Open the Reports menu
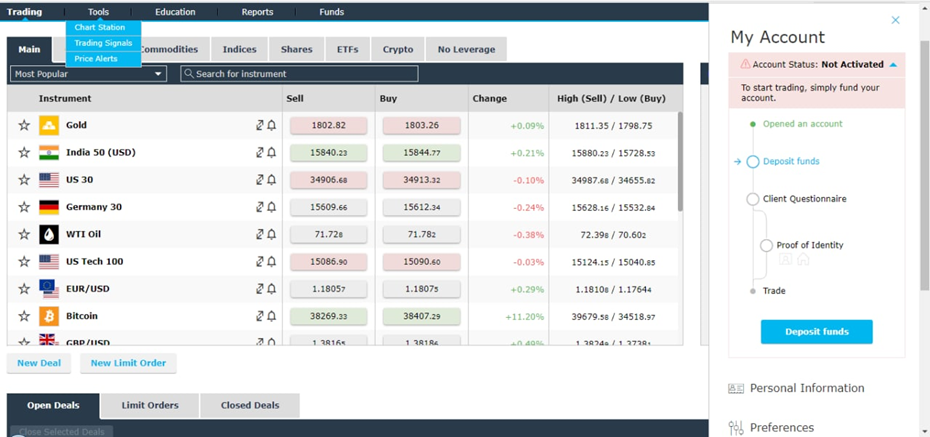 257,12
